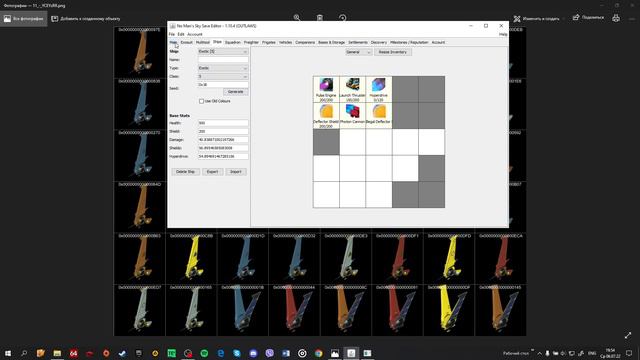Screen dimensions: 640x360
Task: Click the Hyperdrive base stat field
Action: (223, 156)
